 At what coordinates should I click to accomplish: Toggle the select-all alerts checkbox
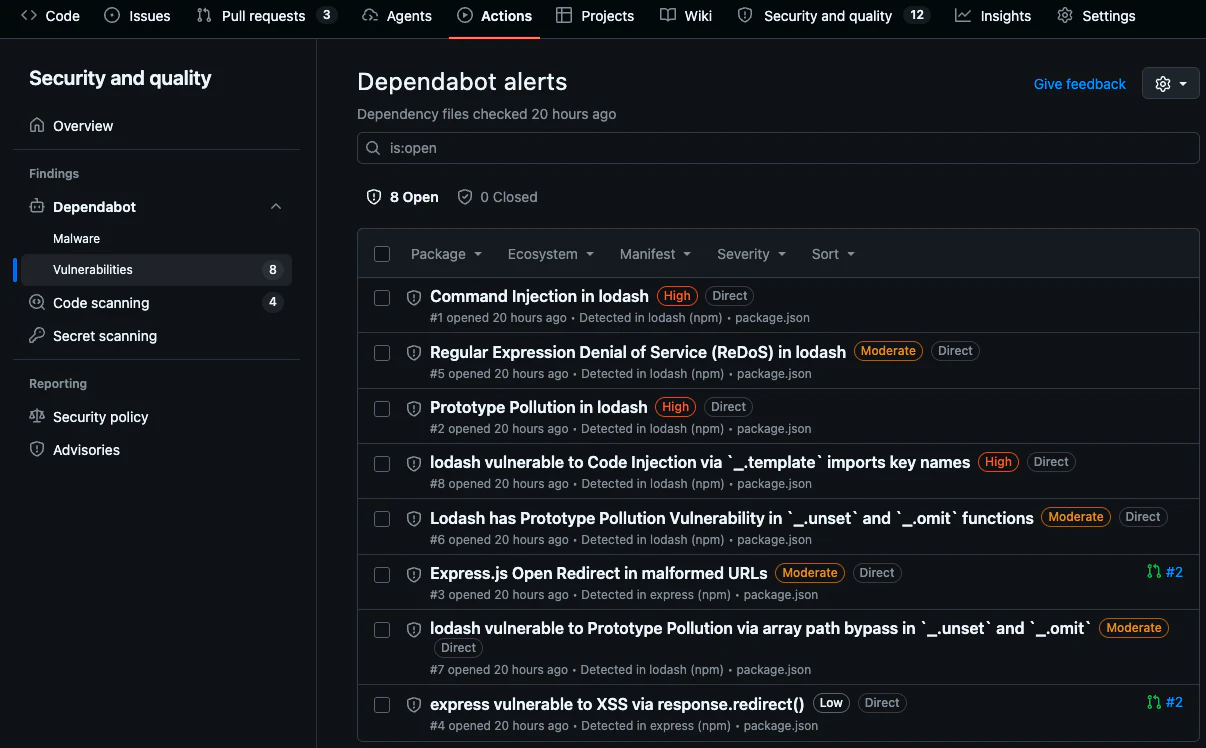[x=382, y=254]
